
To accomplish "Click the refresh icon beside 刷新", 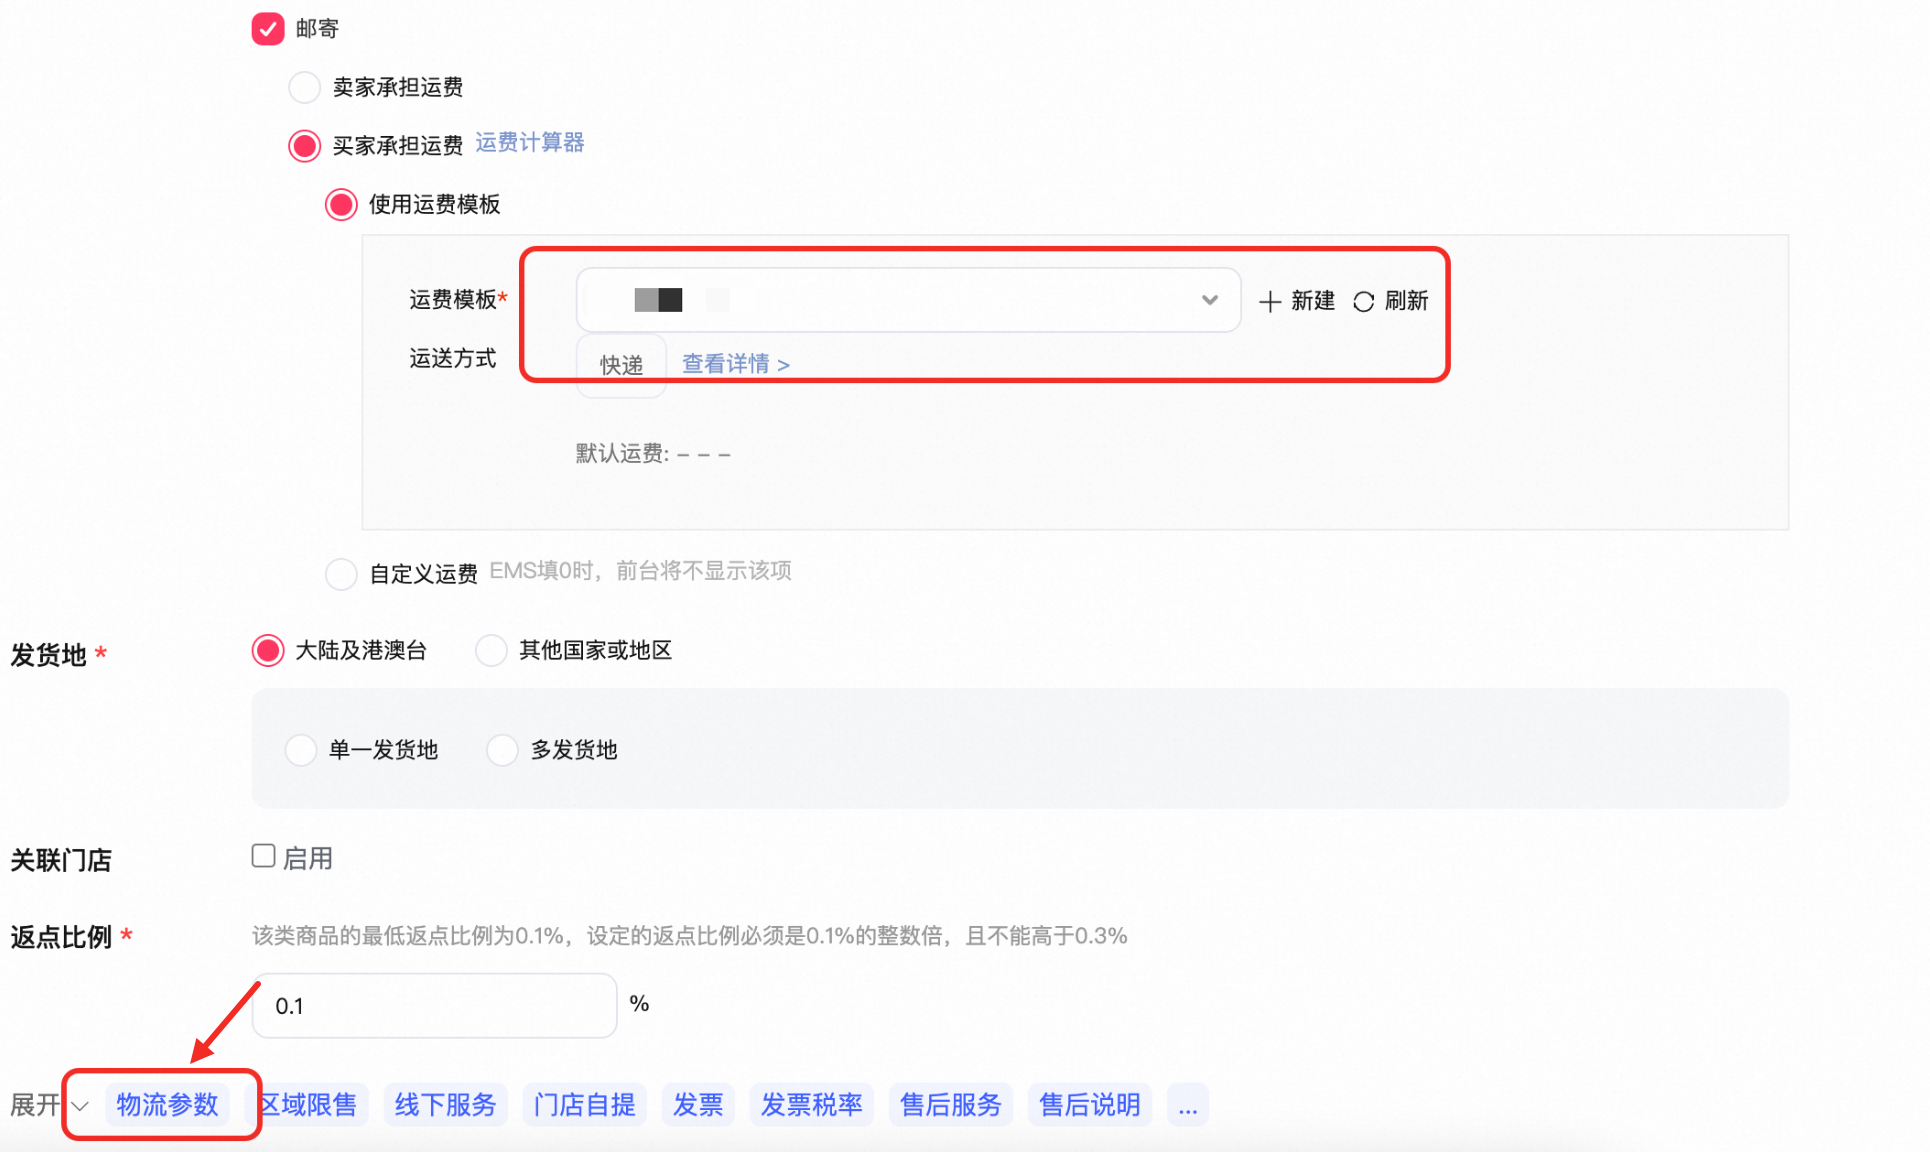I will point(1364,301).
